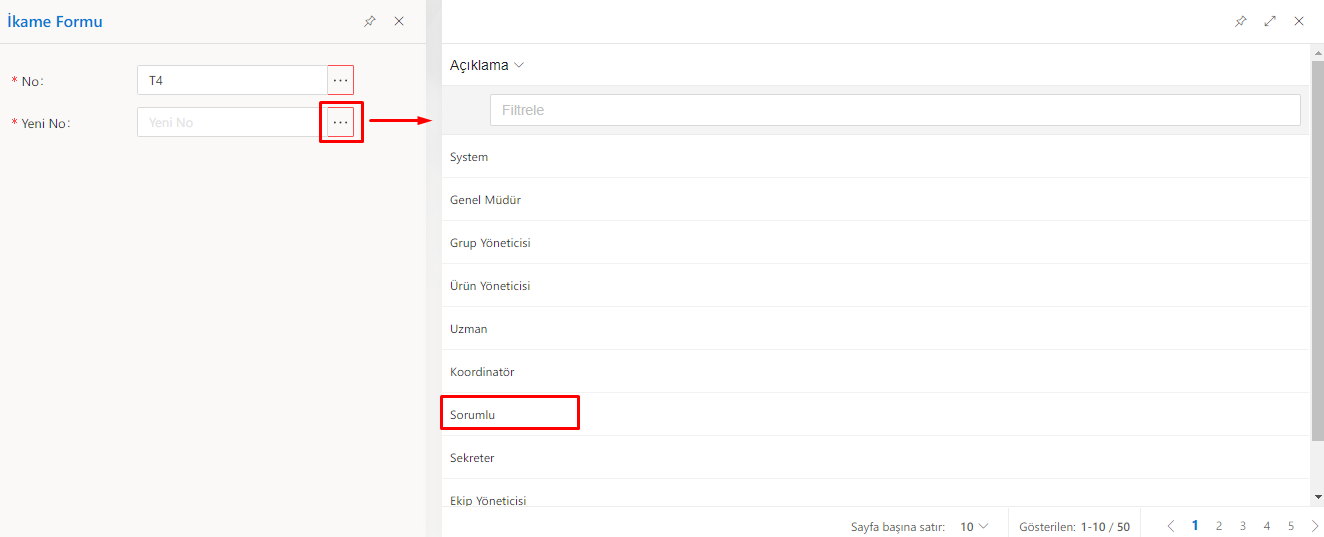Close the selection list panel
Viewport: 1324px width, 537px height.
click(x=1299, y=21)
